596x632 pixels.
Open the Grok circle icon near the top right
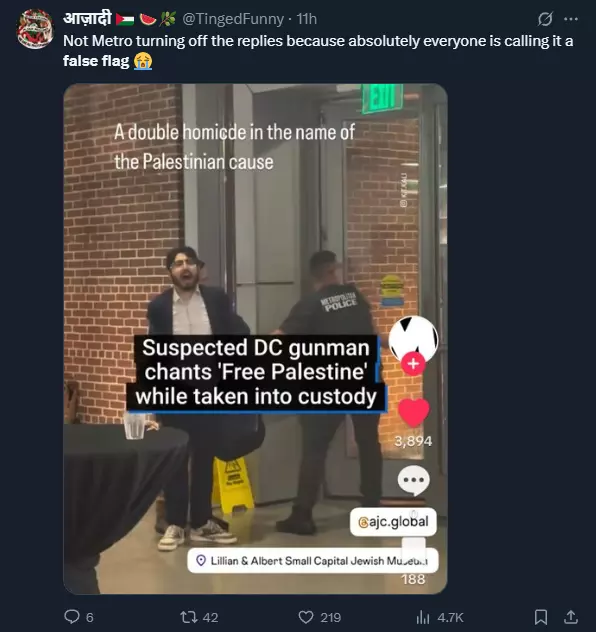[x=545, y=19]
